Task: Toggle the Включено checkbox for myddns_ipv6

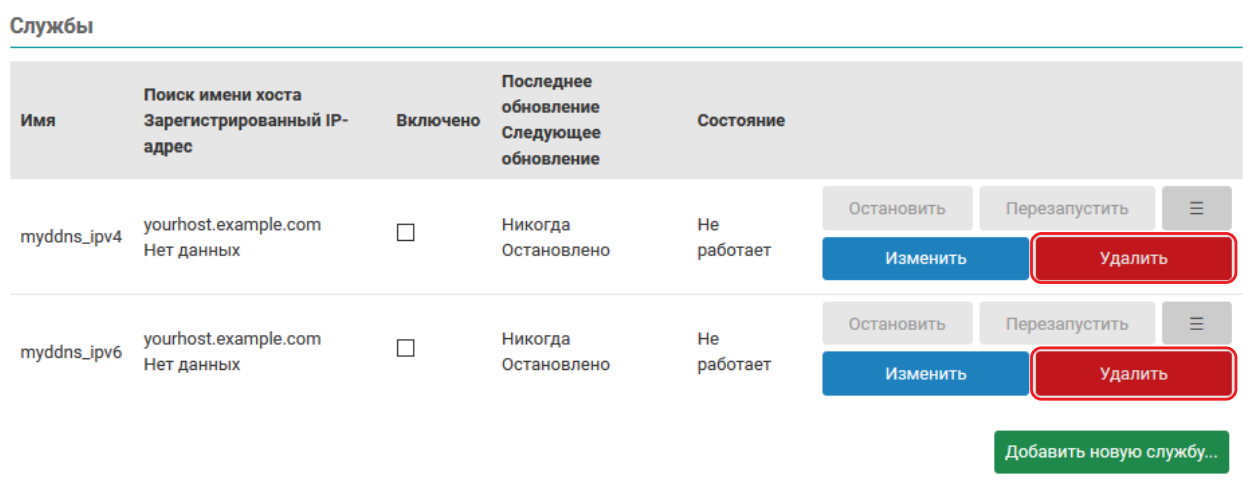Action: tap(406, 348)
